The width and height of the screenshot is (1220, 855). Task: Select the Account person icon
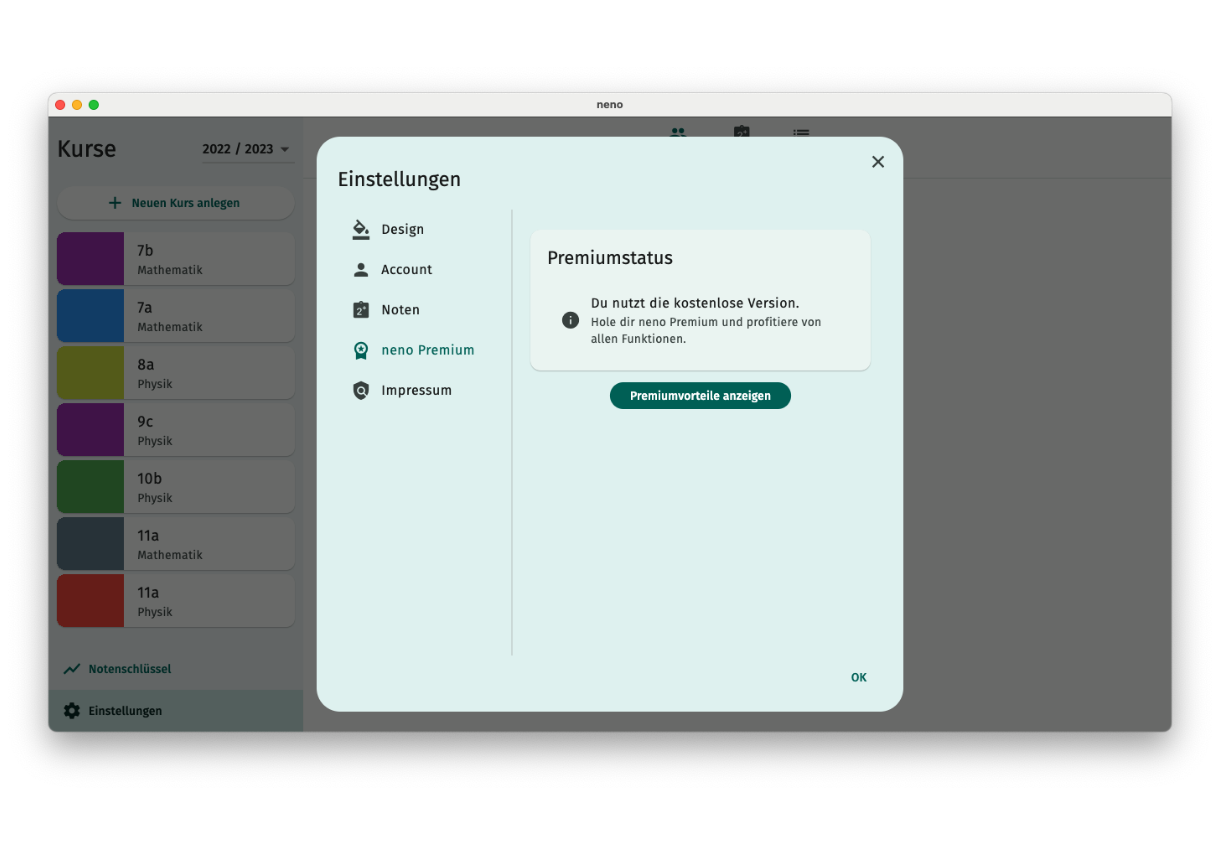(361, 270)
